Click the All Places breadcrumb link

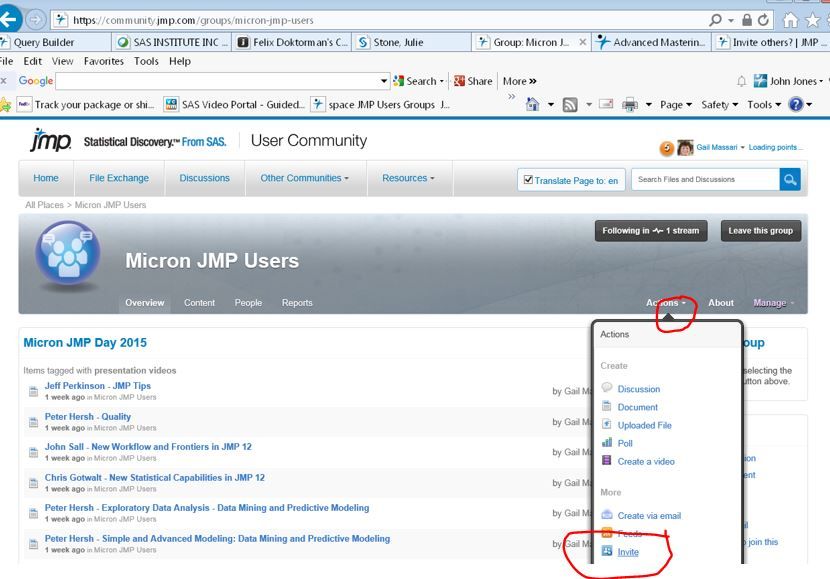pyautogui.click(x=44, y=205)
